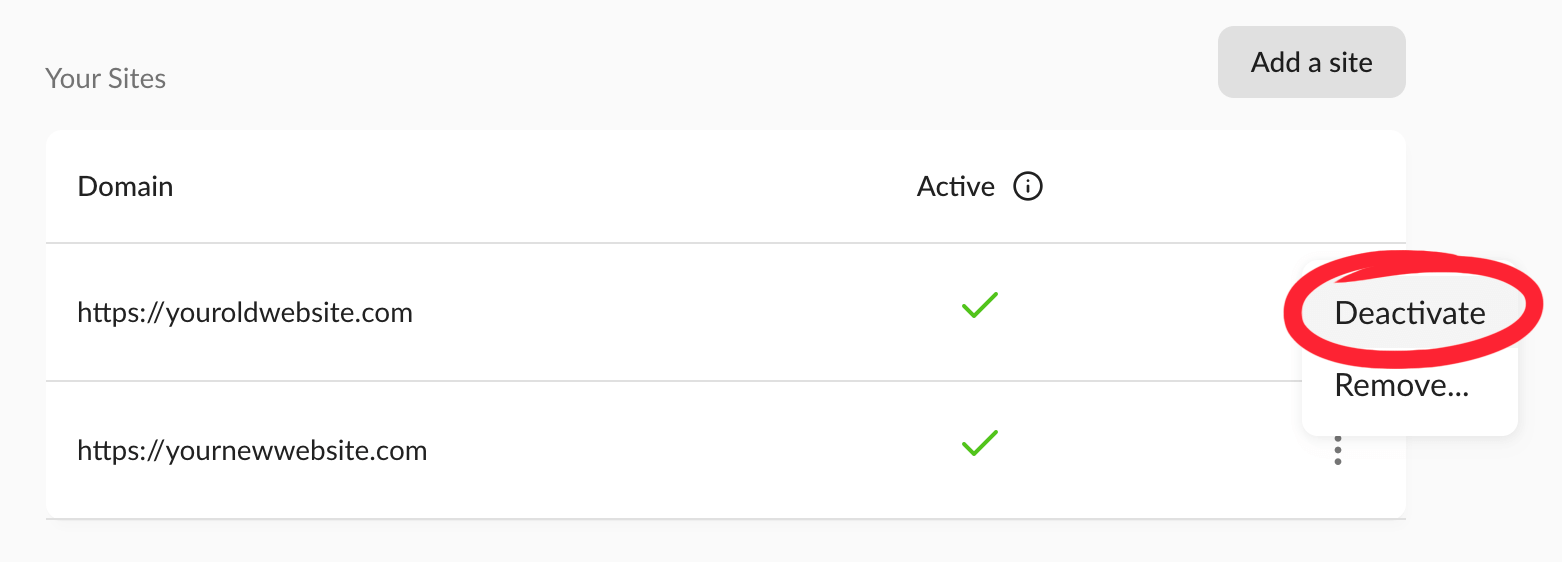Open the https://yournewwebsite.com domain link
Image resolution: width=1562 pixels, height=562 pixels.
click(x=252, y=451)
